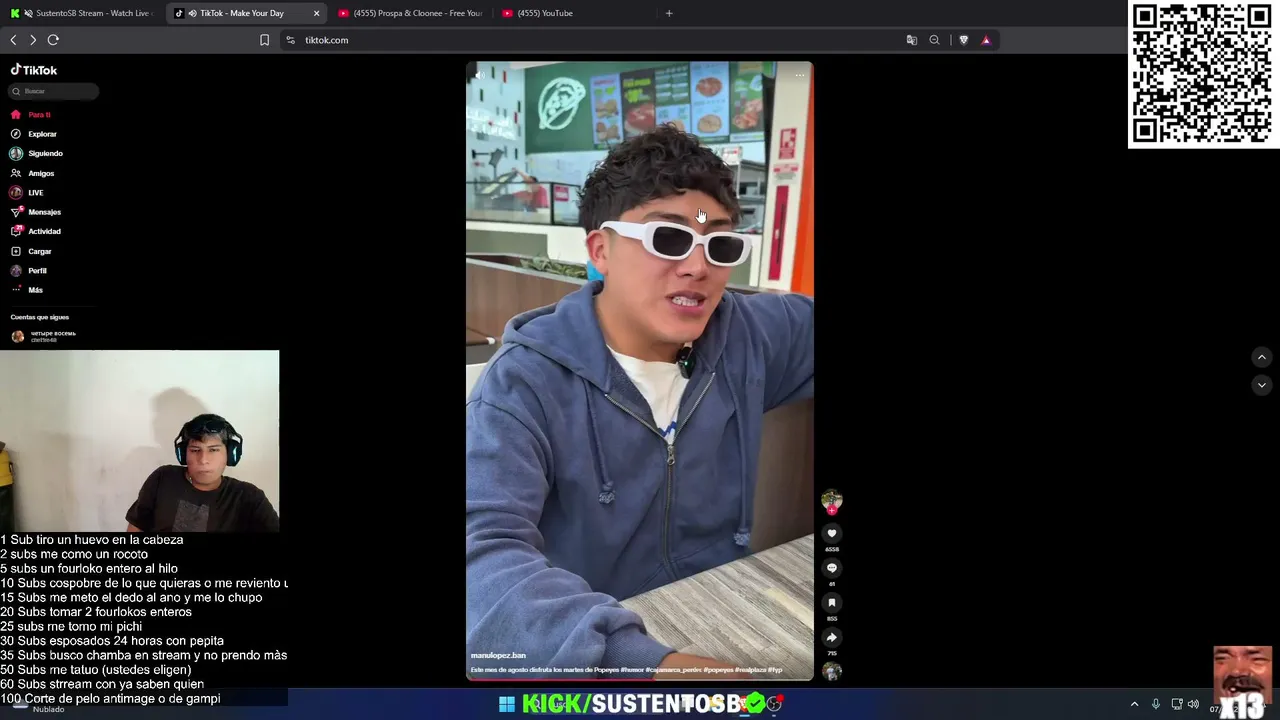The height and width of the screenshot is (720, 1280).
Task: Open network settings from the system tray
Action: click(1177, 704)
